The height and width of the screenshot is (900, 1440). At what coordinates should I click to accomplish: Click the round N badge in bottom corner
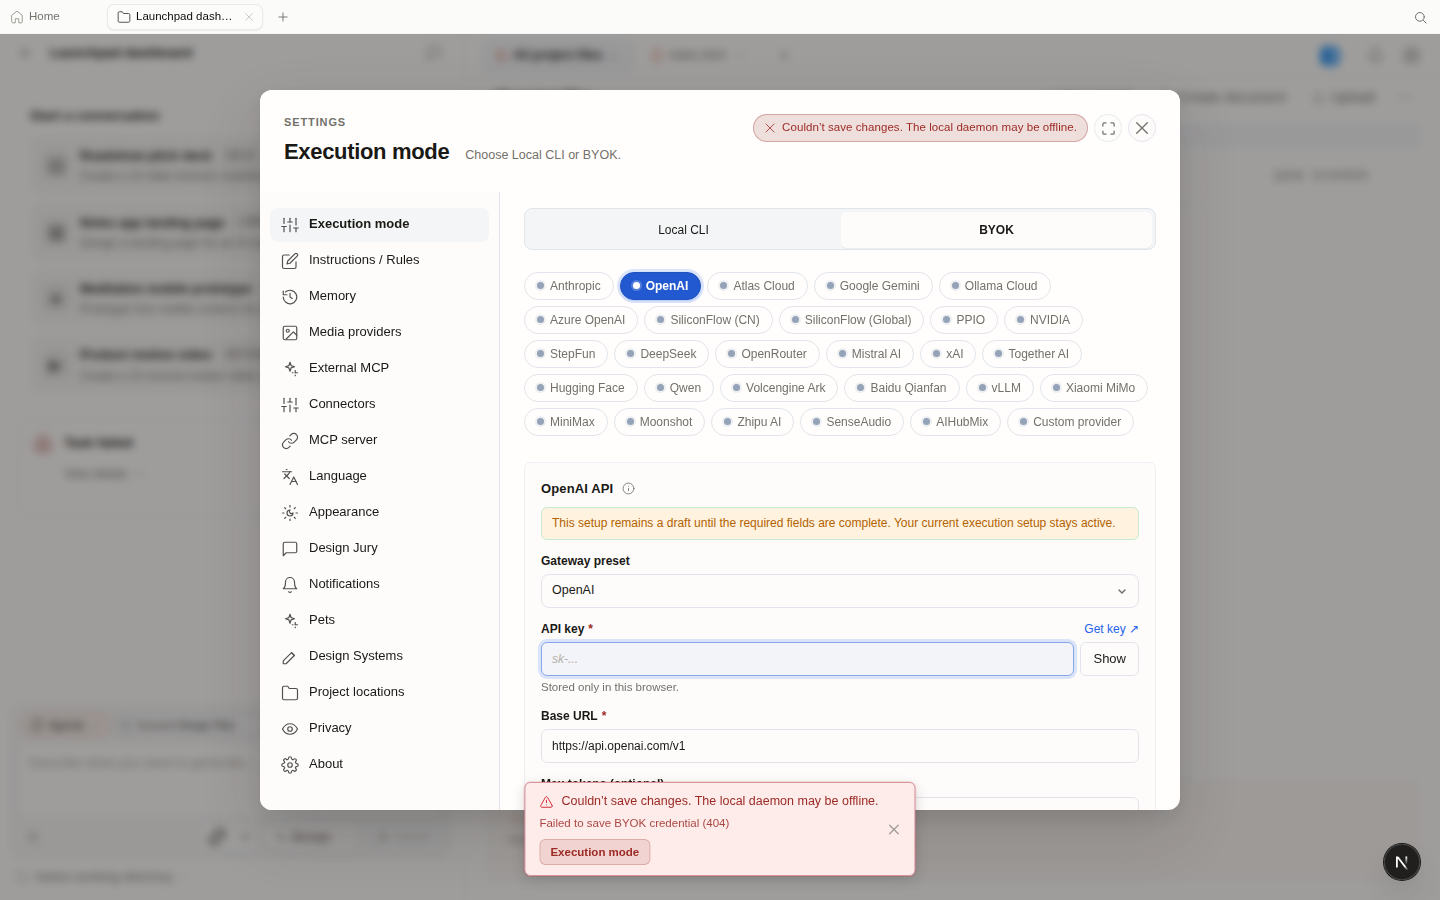click(x=1402, y=862)
